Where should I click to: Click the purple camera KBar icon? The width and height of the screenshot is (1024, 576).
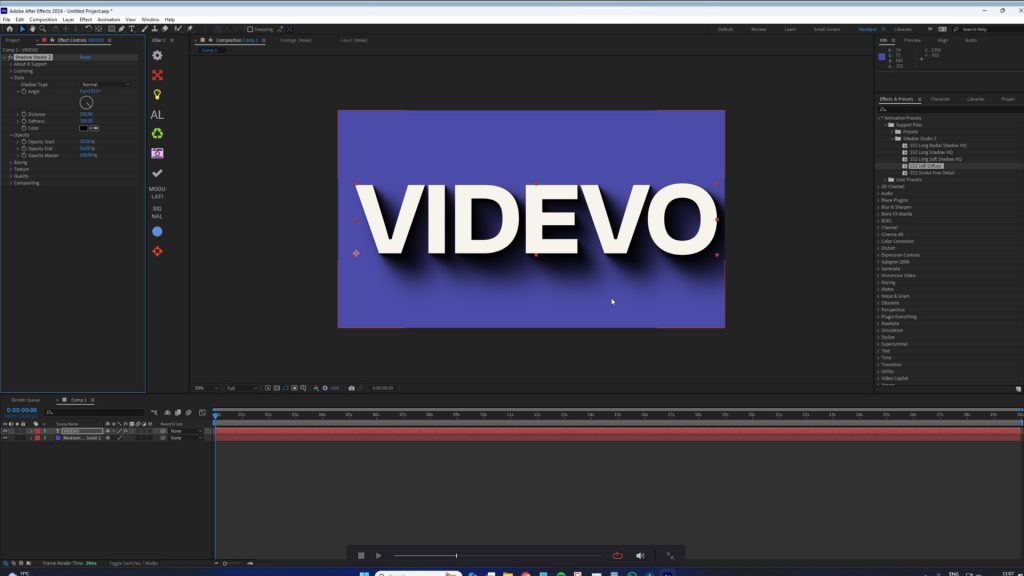[157, 153]
